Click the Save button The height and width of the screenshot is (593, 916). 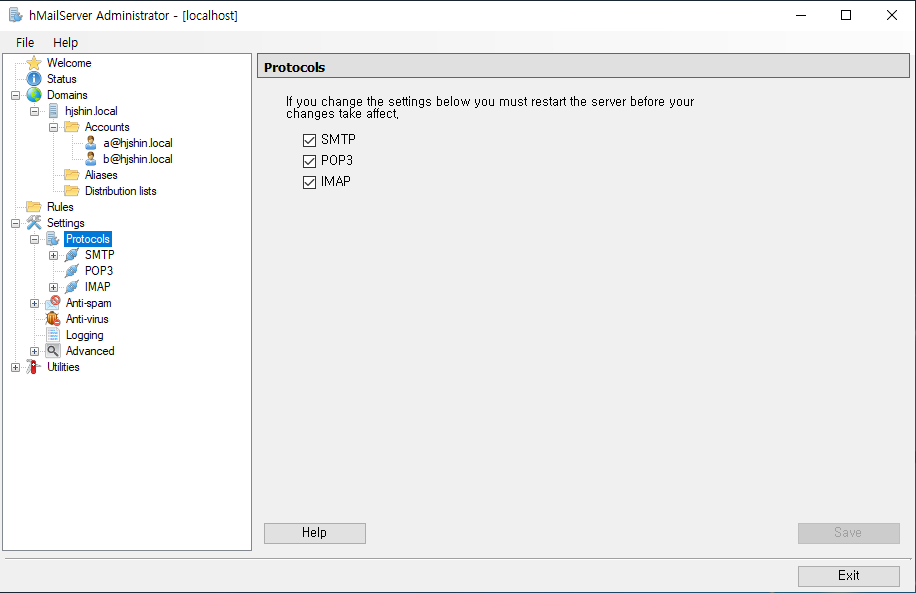848,533
